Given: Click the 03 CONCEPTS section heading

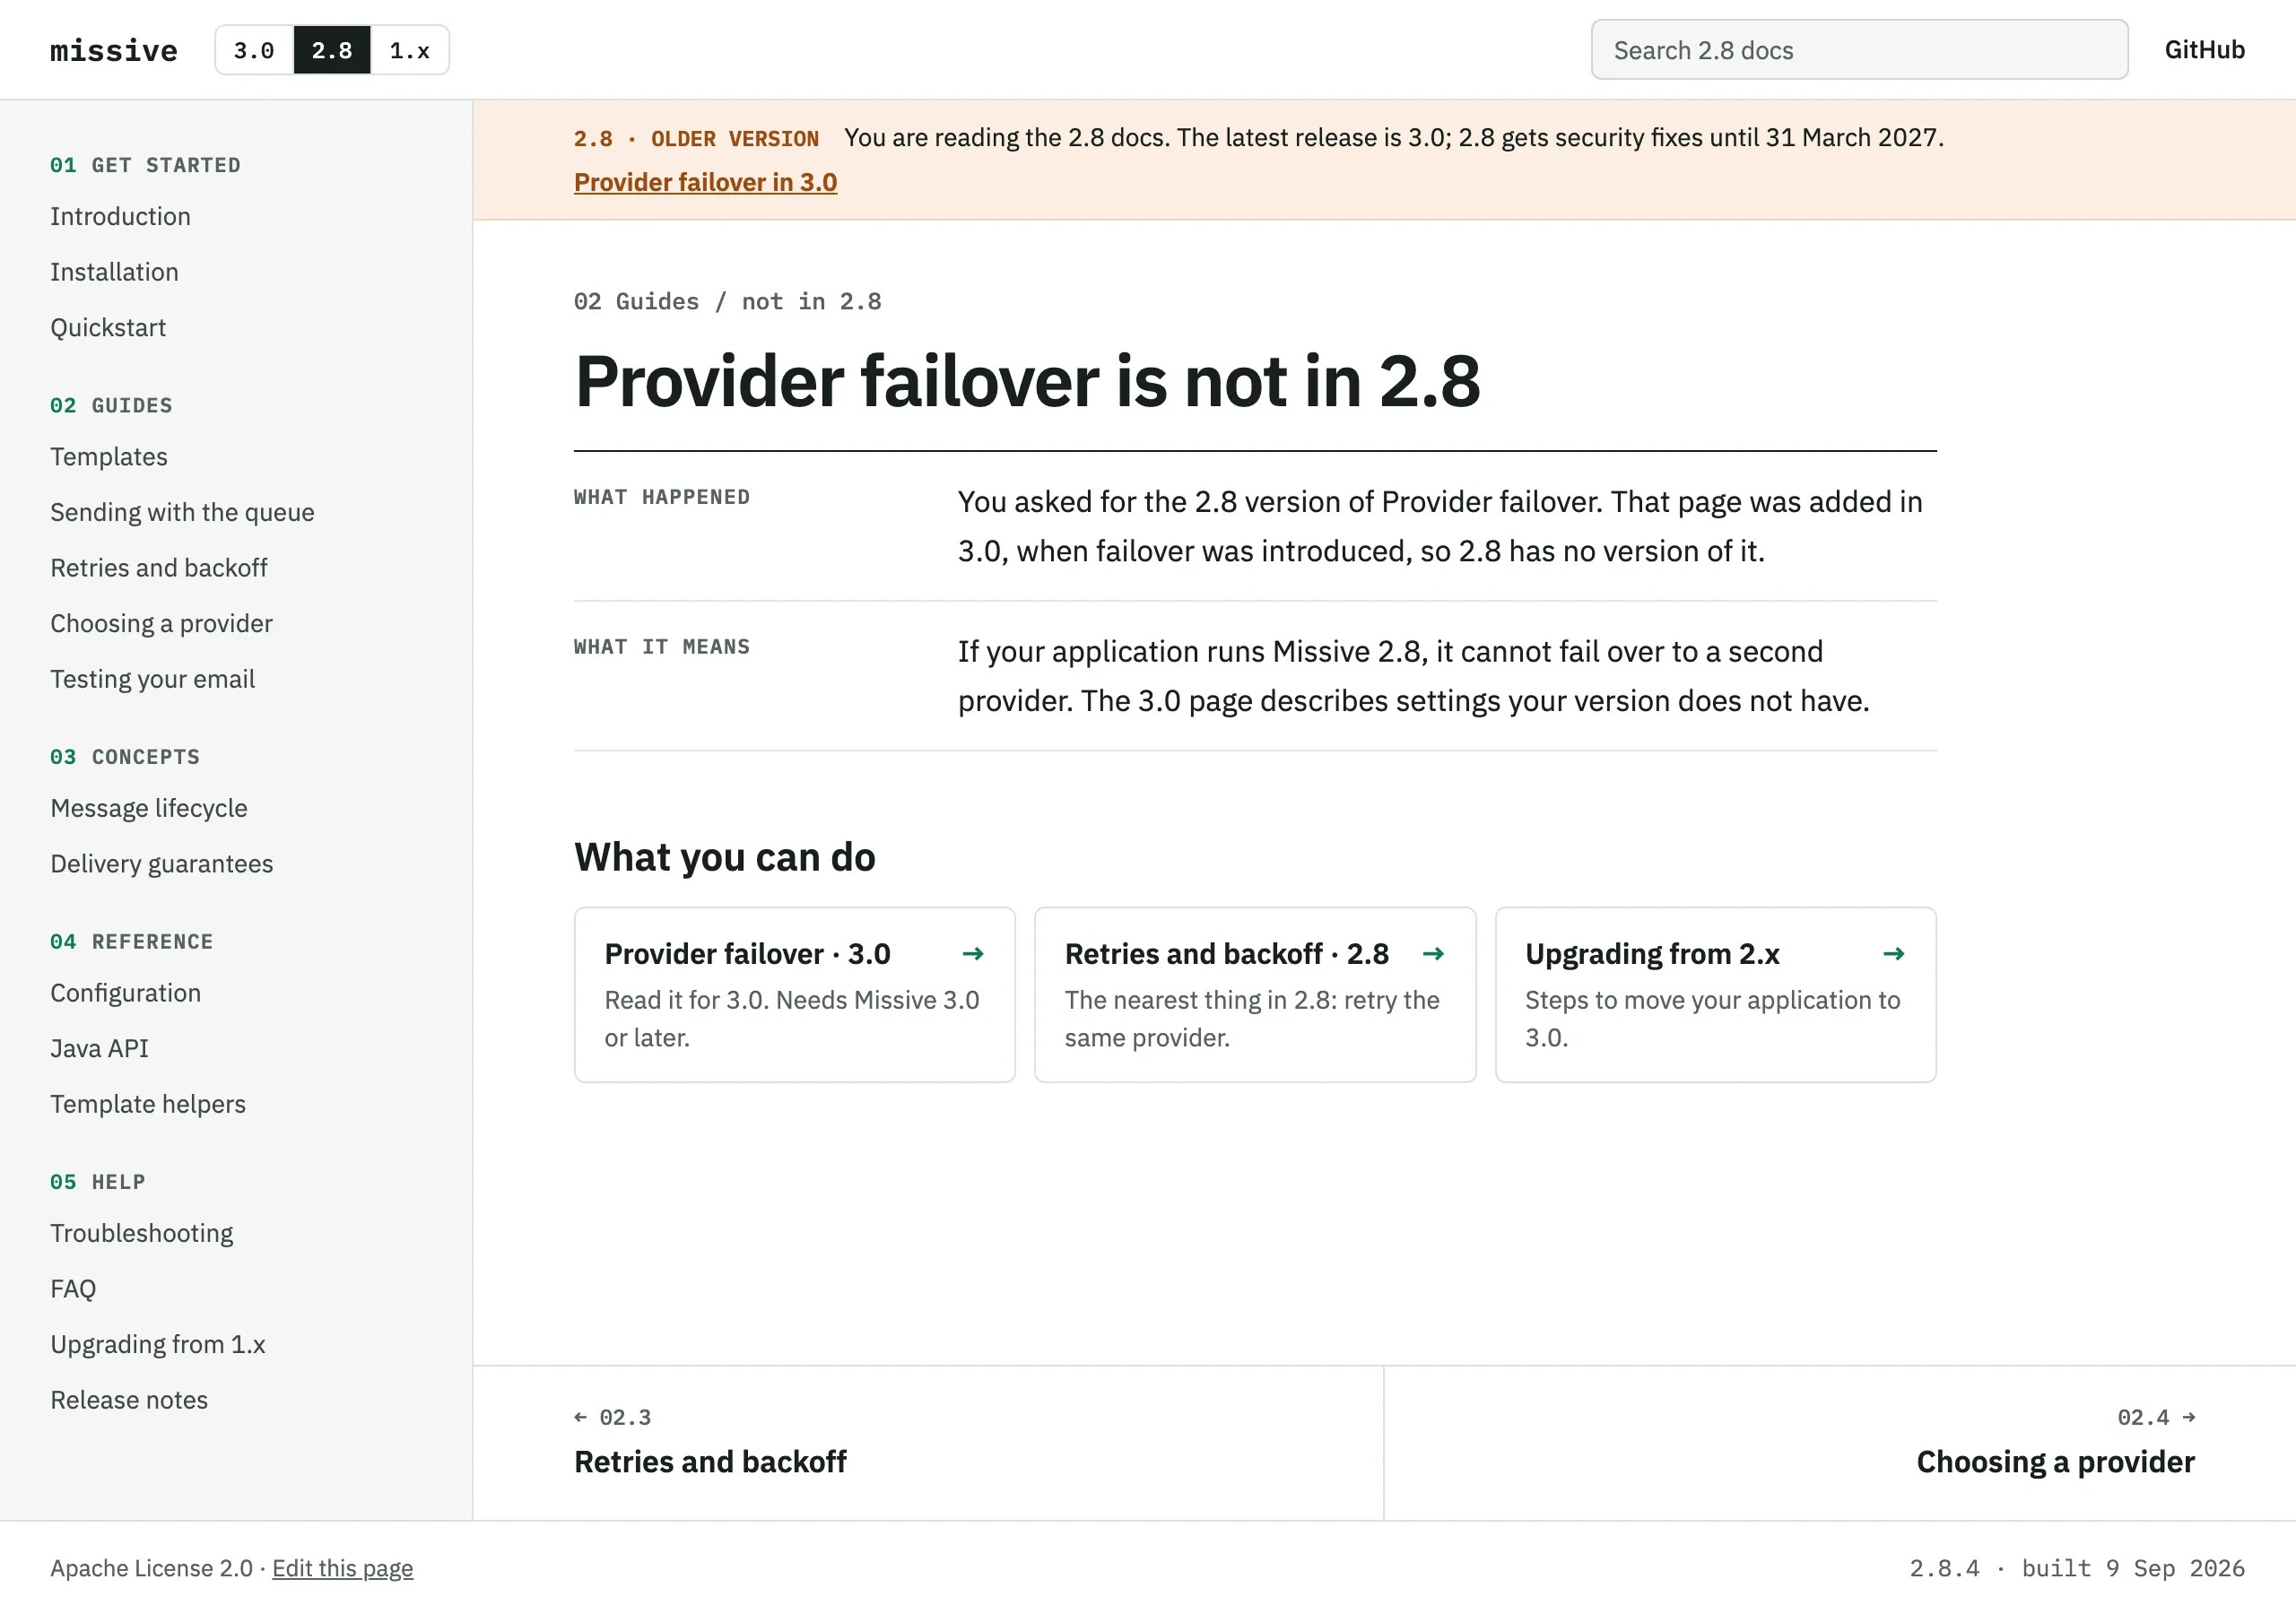Looking at the screenshot, I should click(125, 757).
